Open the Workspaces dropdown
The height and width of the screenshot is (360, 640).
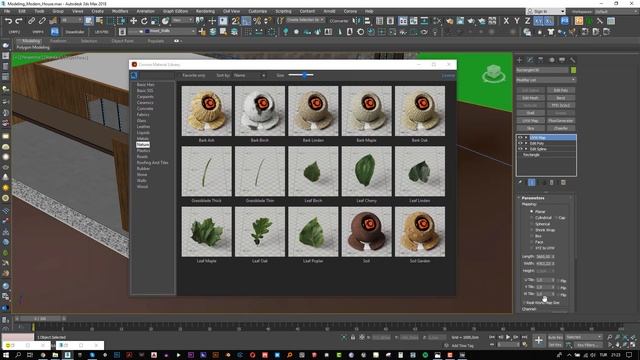618,11
